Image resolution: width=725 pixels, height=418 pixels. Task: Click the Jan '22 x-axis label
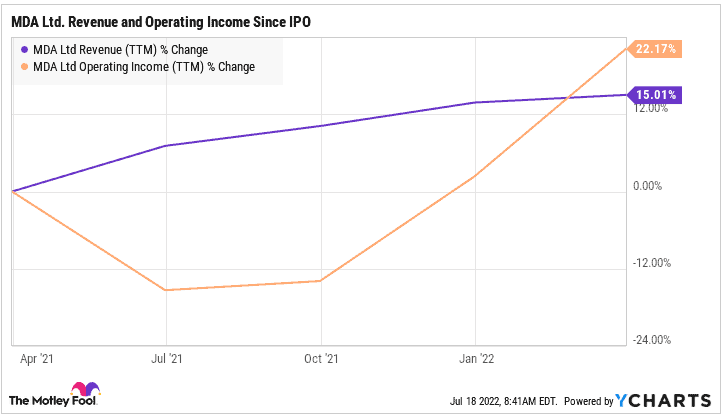(x=476, y=357)
